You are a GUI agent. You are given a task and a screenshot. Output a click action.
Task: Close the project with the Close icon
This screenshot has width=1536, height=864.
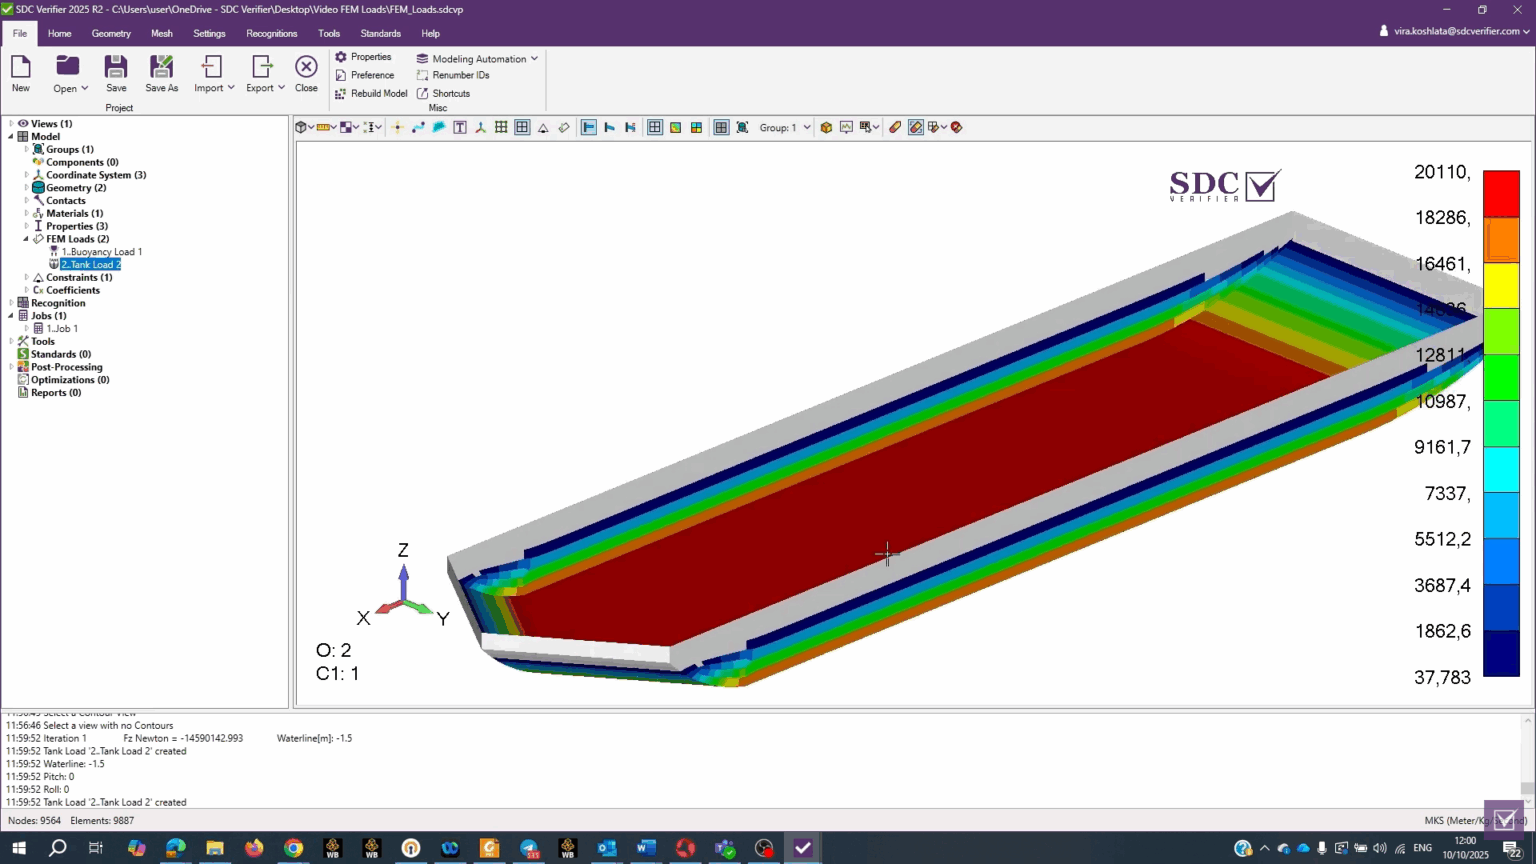pyautogui.click(x=306, y=67)
